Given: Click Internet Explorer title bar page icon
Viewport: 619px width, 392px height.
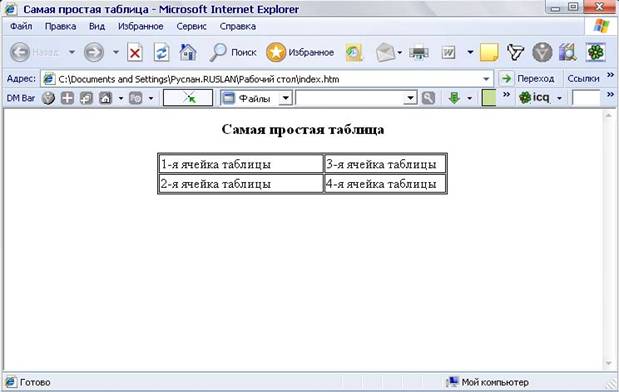Looking at the screenshot, I should (11, 9).
